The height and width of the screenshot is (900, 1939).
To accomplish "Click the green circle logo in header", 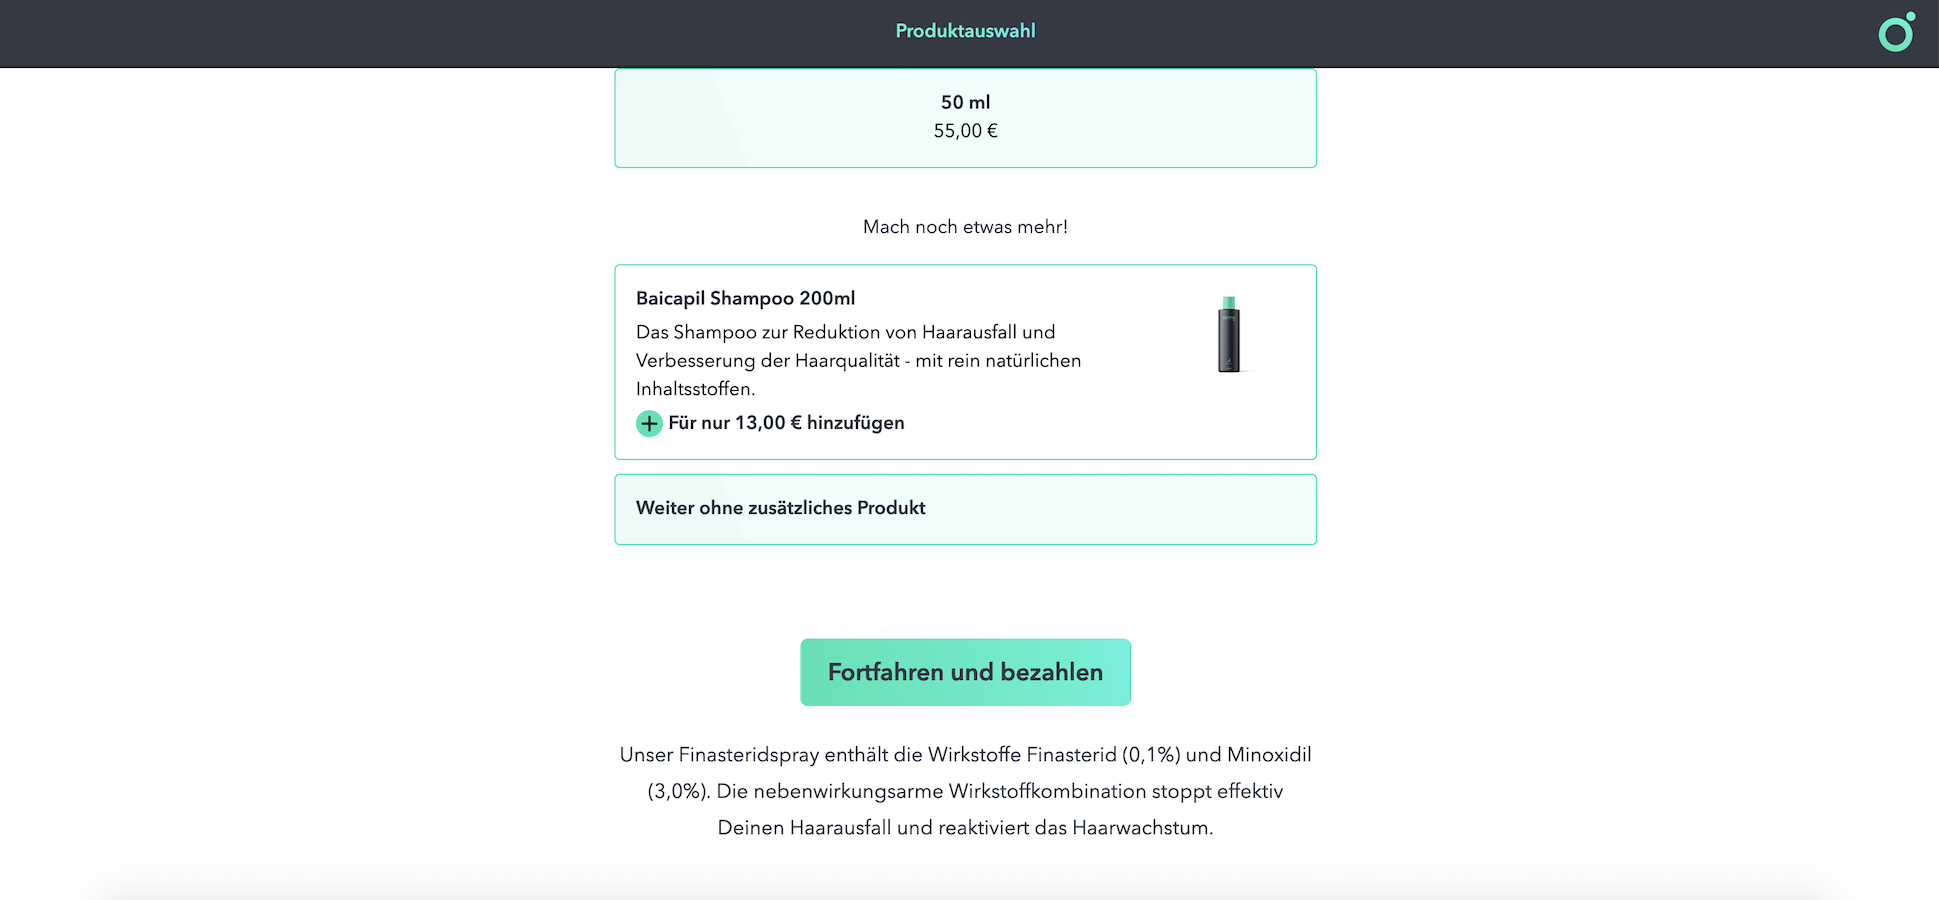I will coord(1895,33).
